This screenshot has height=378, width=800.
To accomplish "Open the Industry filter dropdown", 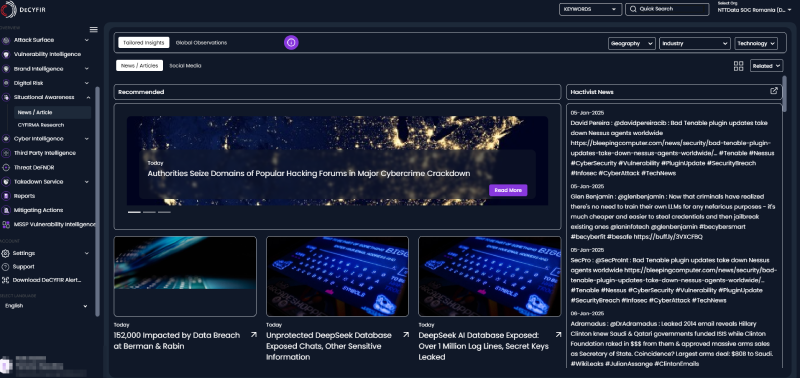I will click(694, 43).
